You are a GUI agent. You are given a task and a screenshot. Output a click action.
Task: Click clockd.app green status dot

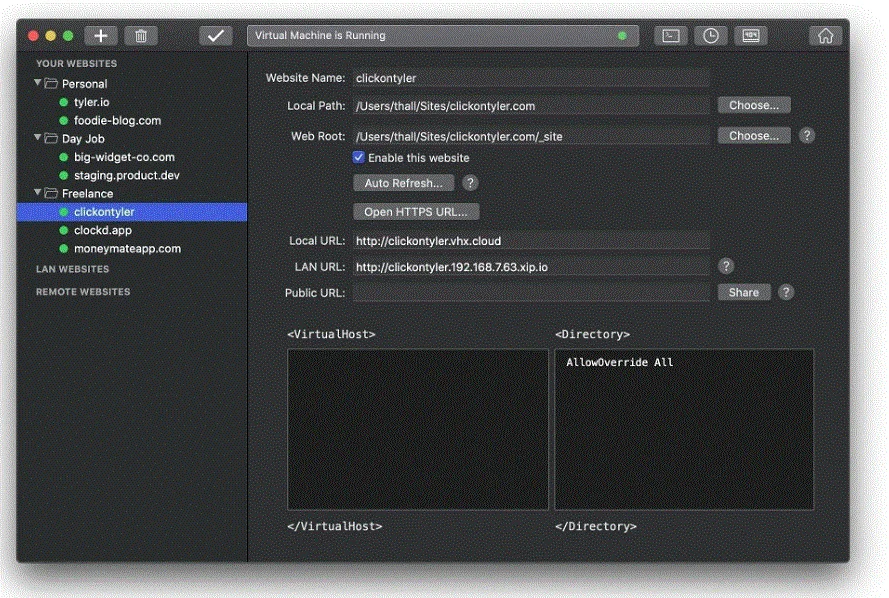point(64,230)
